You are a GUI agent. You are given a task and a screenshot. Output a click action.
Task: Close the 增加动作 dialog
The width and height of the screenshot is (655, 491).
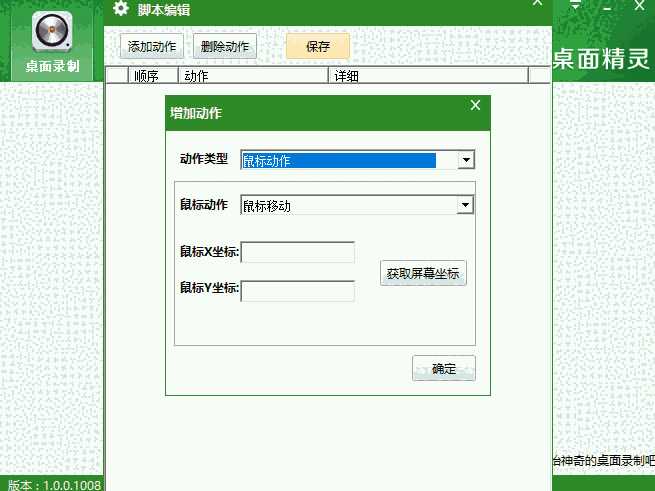(x=475, y=105)
